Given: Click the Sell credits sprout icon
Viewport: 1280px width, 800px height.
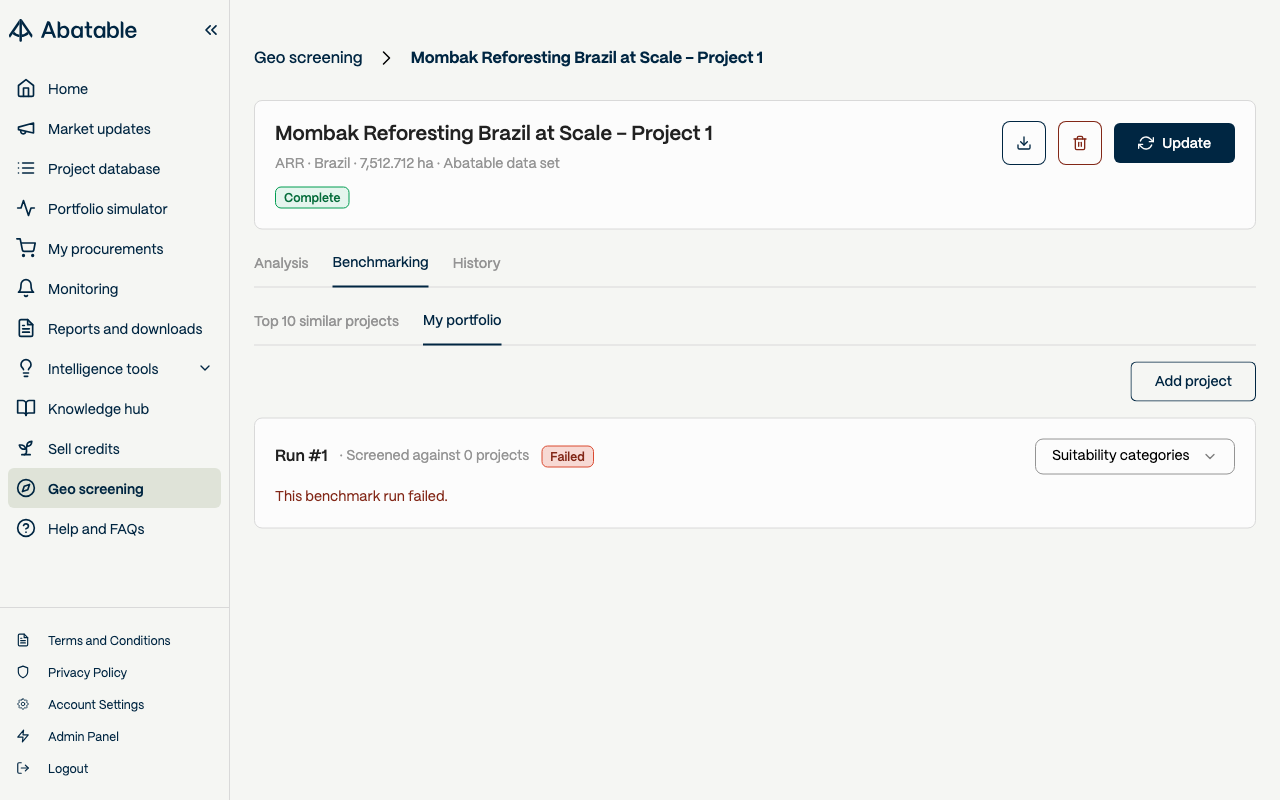Looking at the screenshot, I should [x=27, y=449].
